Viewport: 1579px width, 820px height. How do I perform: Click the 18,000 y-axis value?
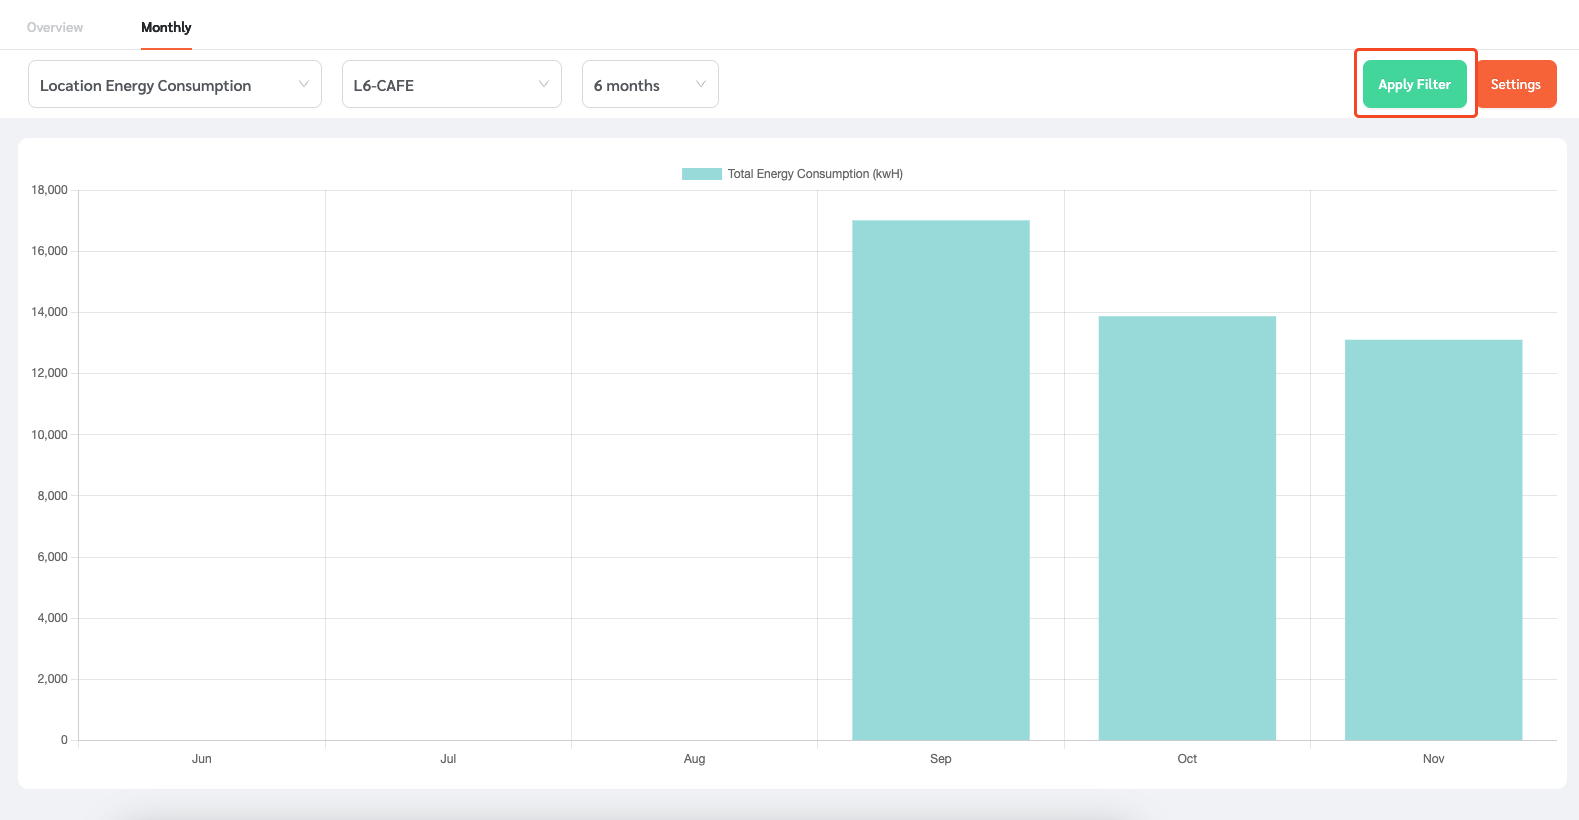click(x=50, y=190)
